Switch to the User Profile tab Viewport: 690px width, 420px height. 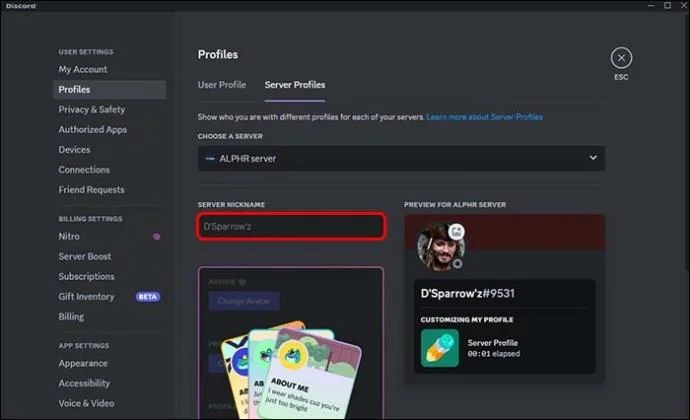point(222,85)
